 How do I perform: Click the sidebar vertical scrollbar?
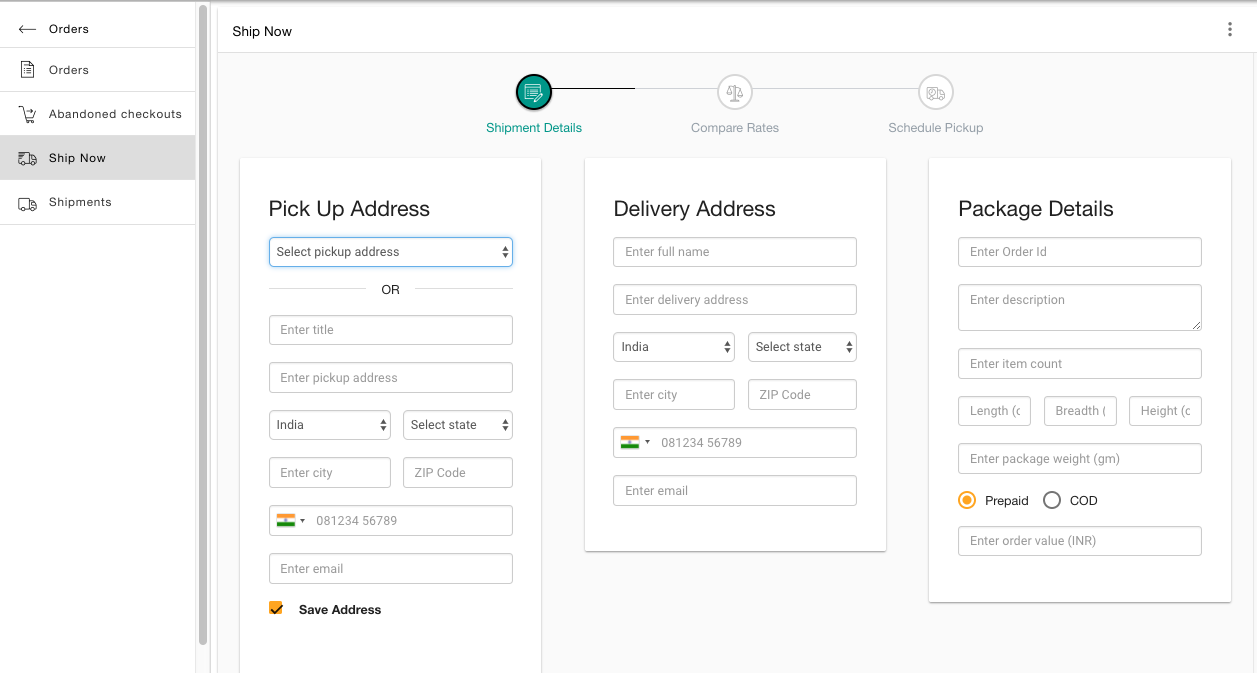click(203, 325)
